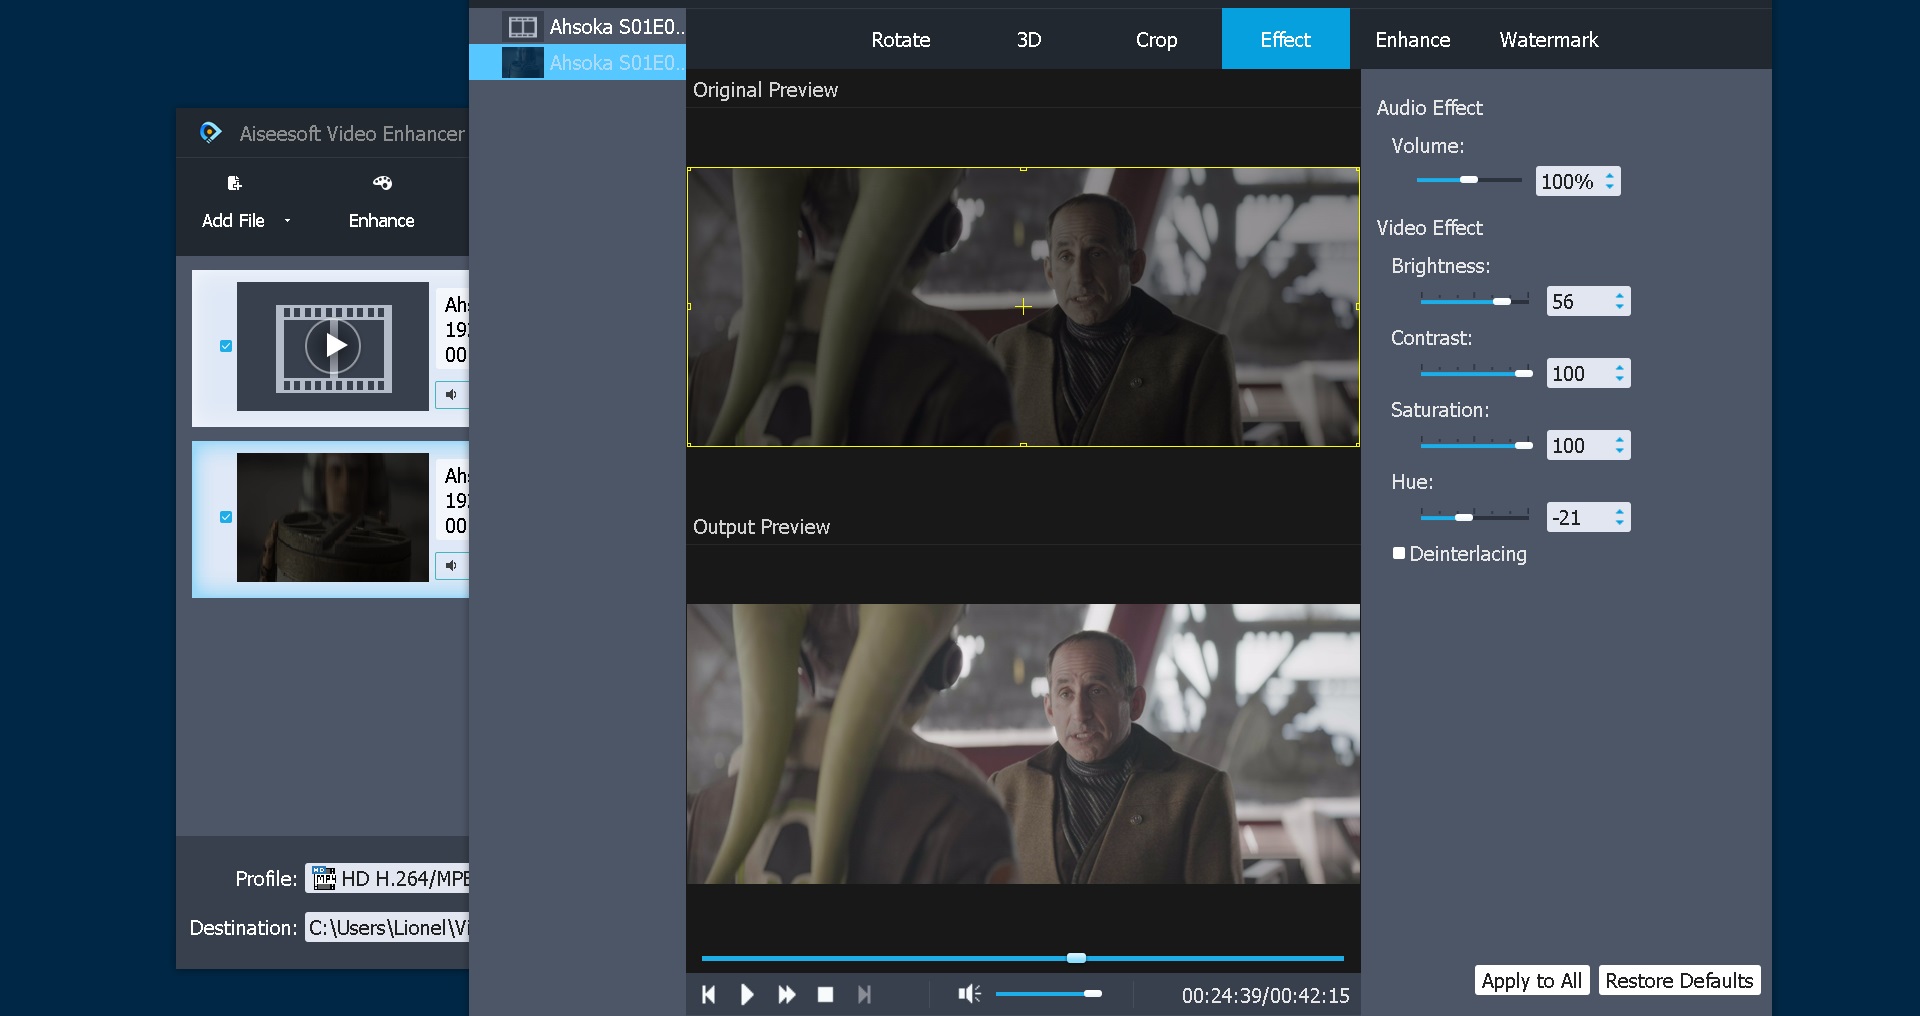
Task: Open the Profile HD H.264 combo box
Action: (x=387, y=879)
